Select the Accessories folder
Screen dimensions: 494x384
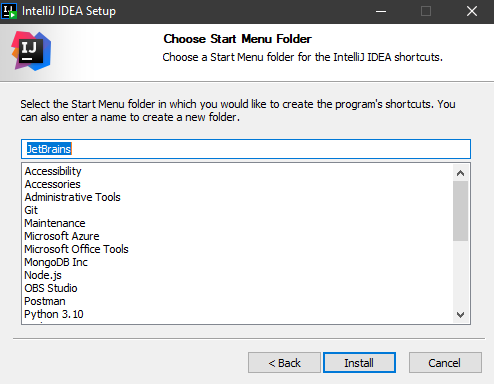(x=52, y=184)
